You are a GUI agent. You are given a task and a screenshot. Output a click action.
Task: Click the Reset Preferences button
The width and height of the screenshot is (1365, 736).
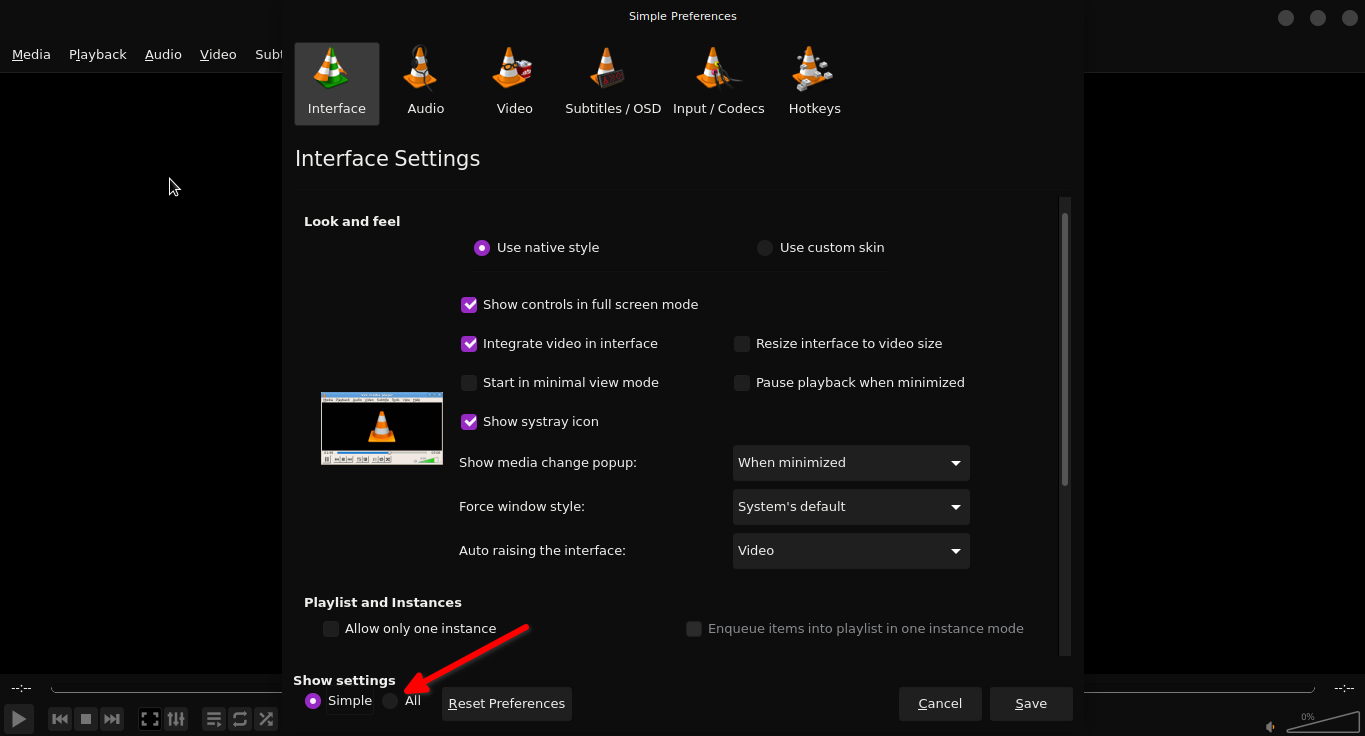tap(506, 704)
